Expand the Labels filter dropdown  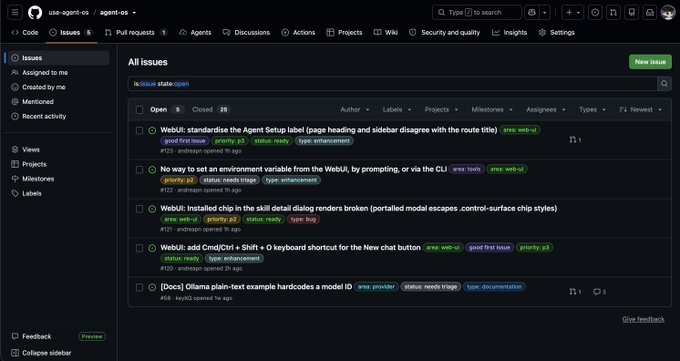[x=397, y=110]
